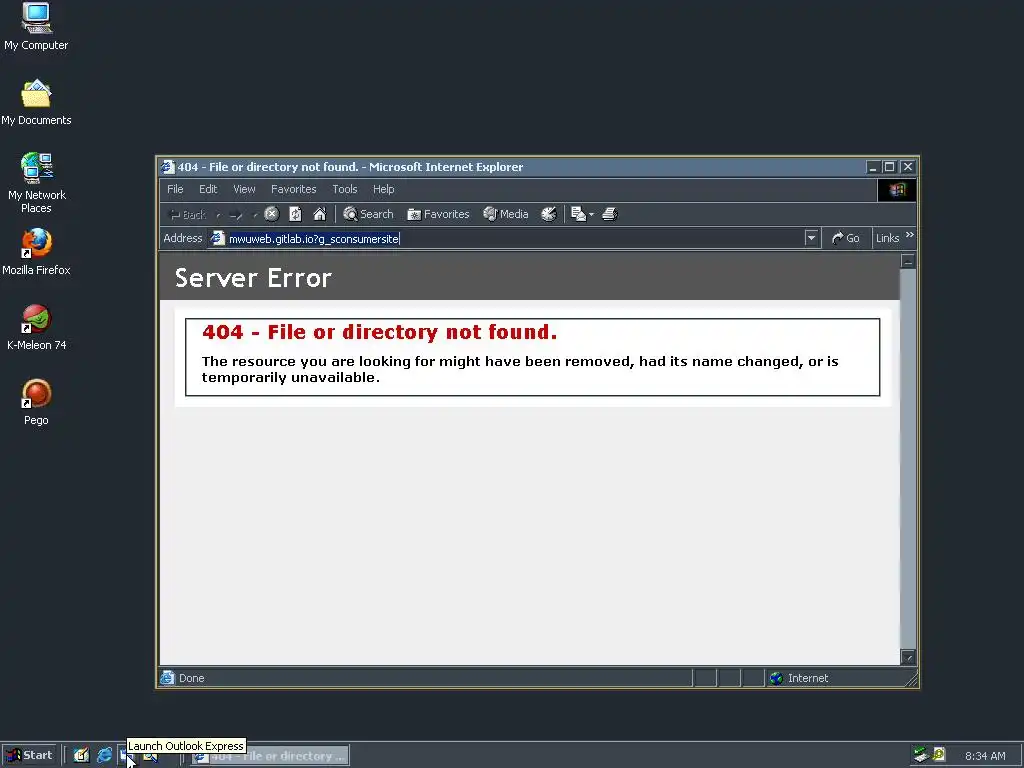Viewport: 1024px width, 768px height.
Task: Click the red 404 error heading text
Action: 379,332
